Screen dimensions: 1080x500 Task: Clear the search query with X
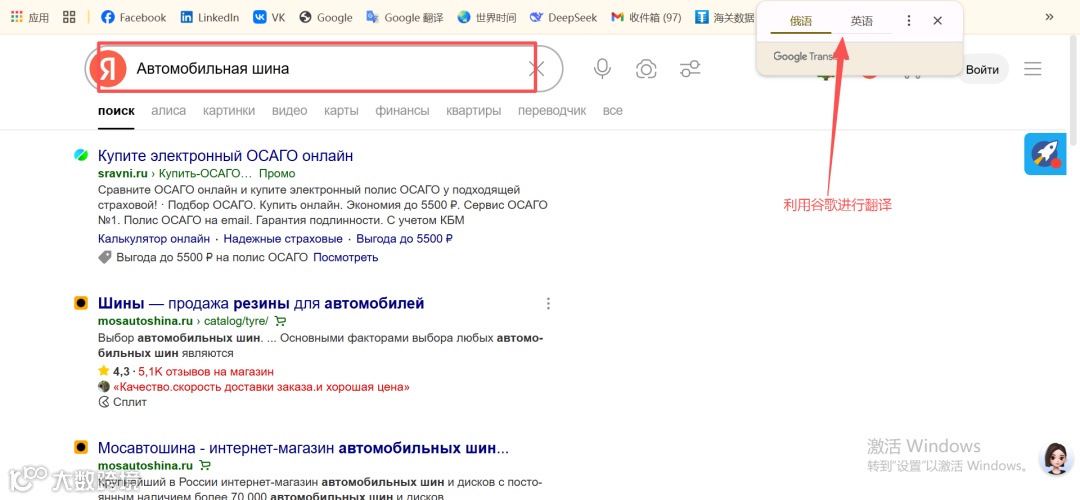tap(536, 69)
